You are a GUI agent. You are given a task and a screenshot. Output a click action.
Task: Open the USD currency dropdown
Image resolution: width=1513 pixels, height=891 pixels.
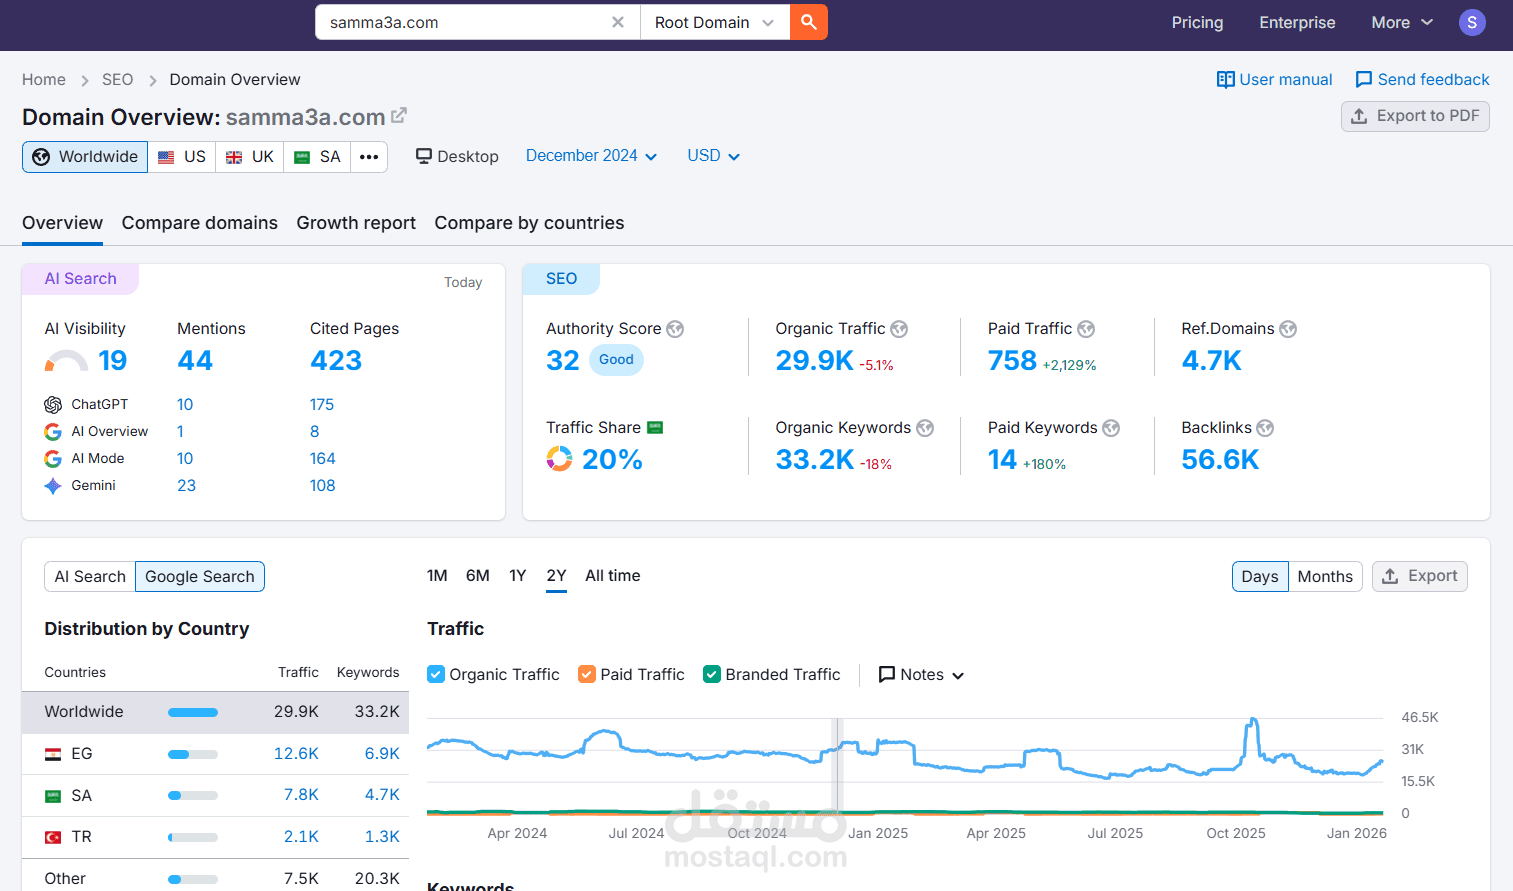(x=713, y=156)
